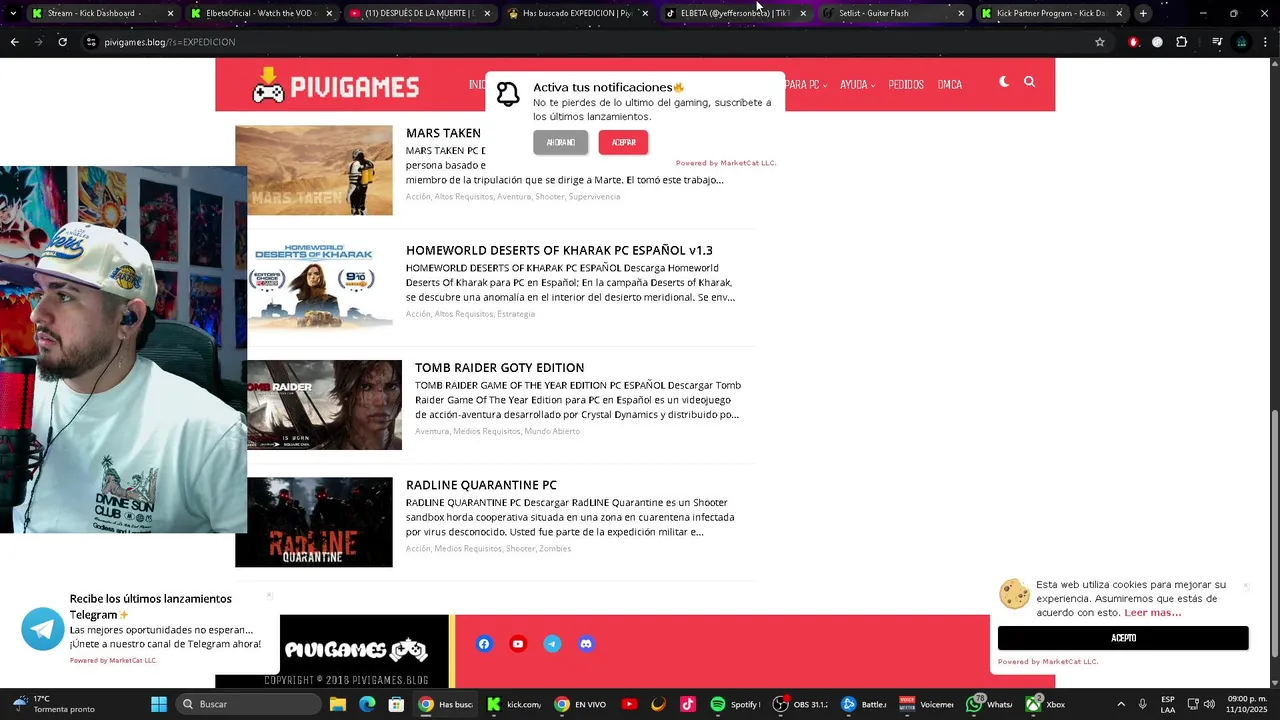The width and height of the screenshot is (1280, 720).
Task: Switch to the 'ElbetaOficial - Watch the VOD' tab
Action: coord(259,13)
